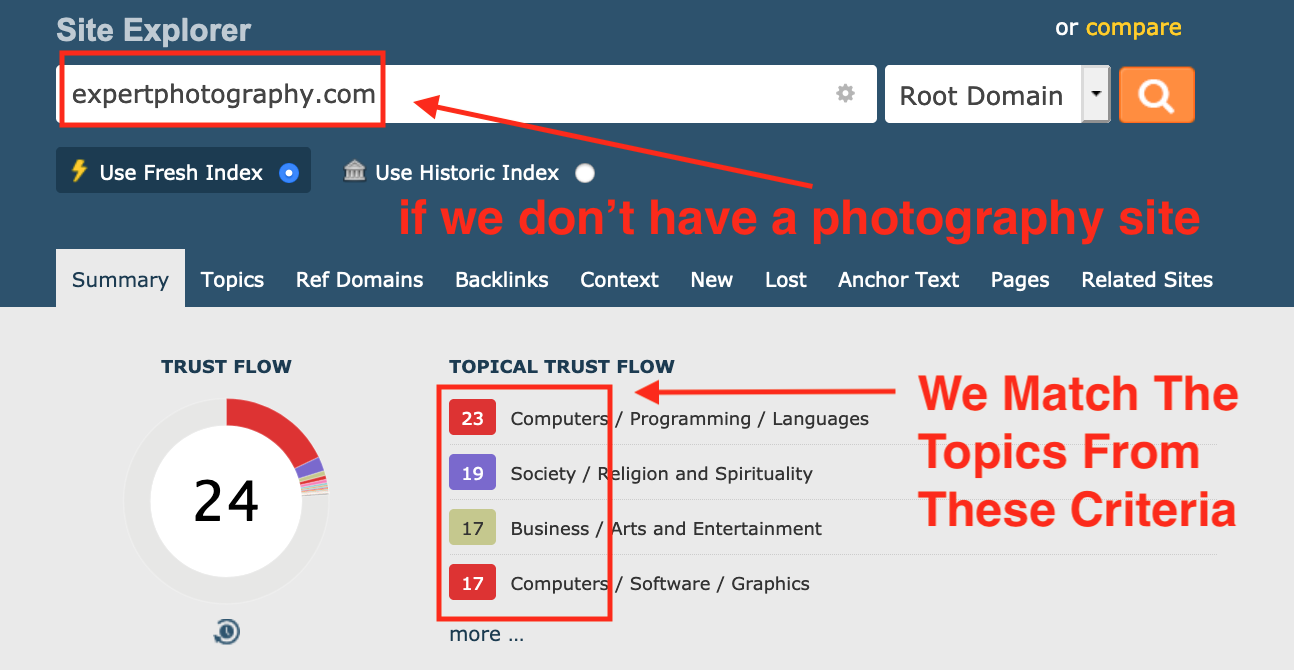Open the Ref Domains tab
This screenshot has height=670, width=1294.
(x=359, y=280)
